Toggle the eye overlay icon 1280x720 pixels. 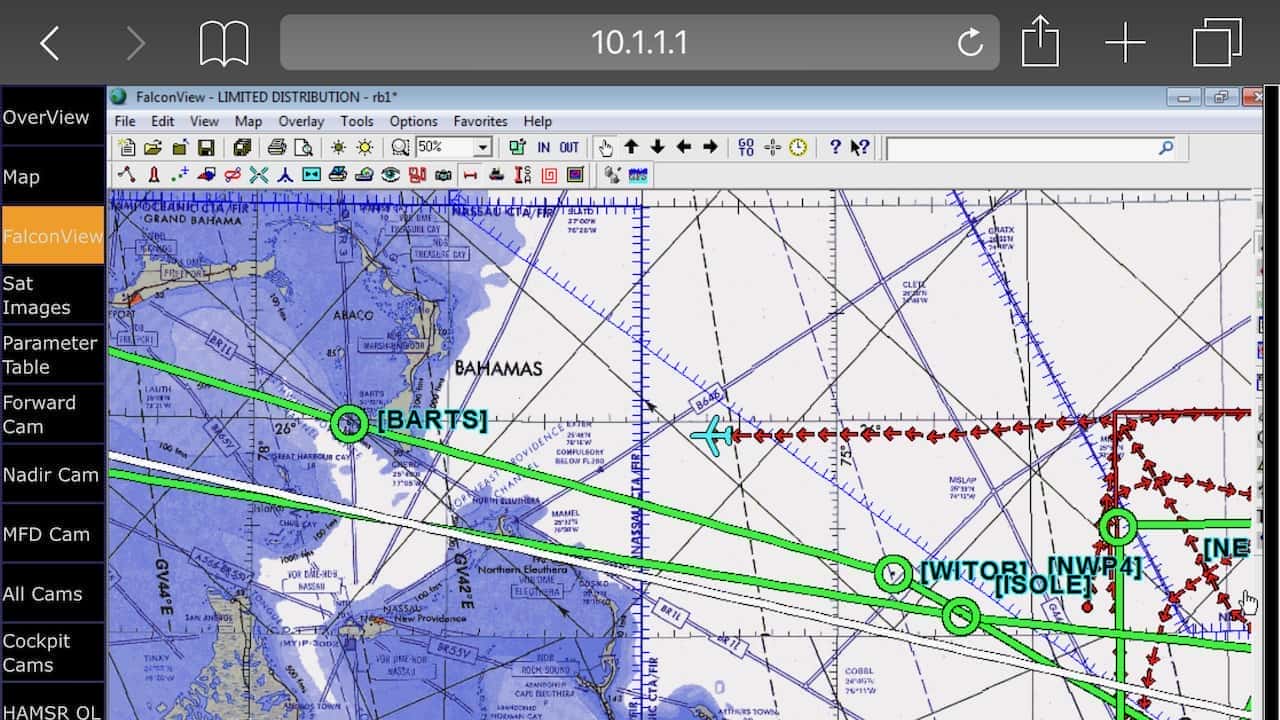(390, 175)
